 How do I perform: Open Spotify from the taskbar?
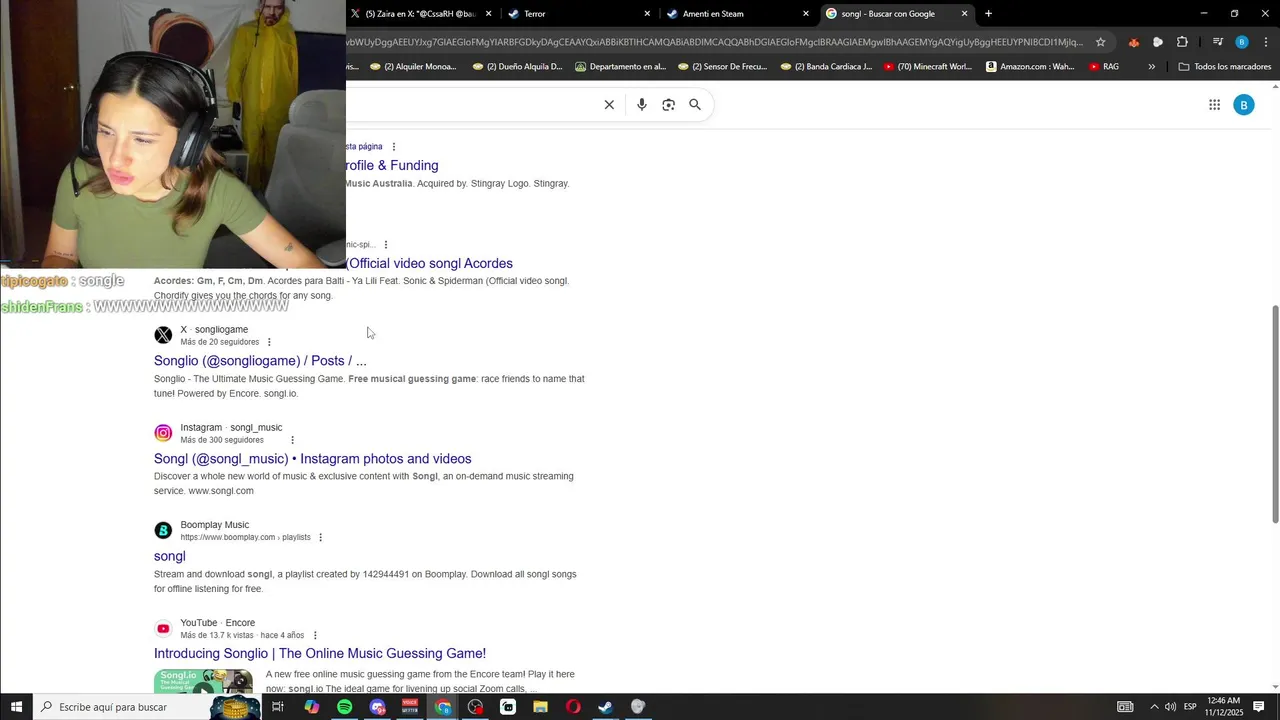[345, 707]
